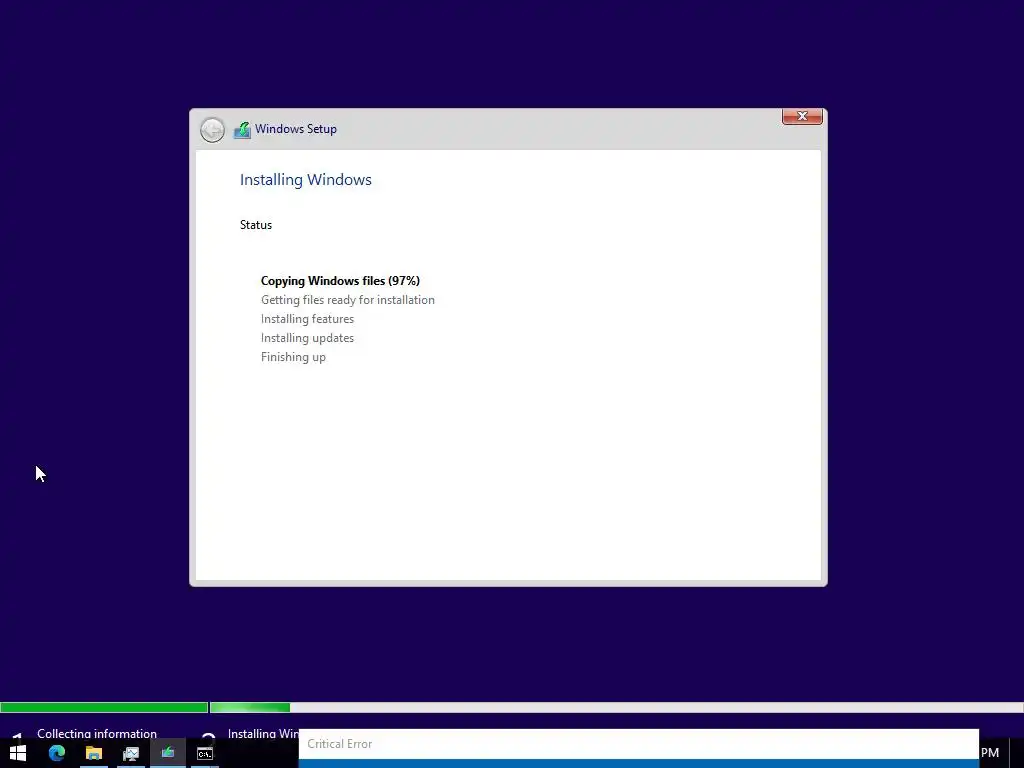This screenshot has width=1024, height=768.
Task: Click the Critical Error notification title
Action: coord(340,744)
